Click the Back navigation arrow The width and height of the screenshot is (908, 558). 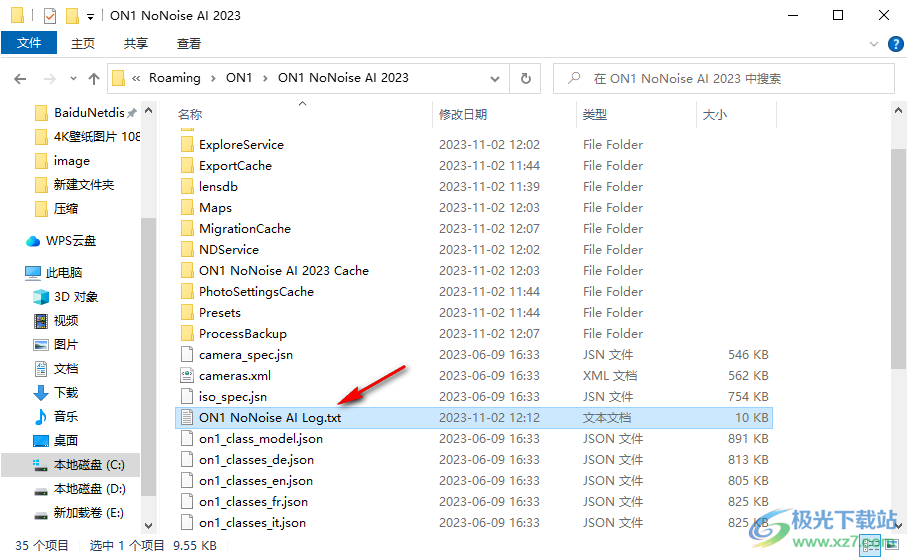20,79
